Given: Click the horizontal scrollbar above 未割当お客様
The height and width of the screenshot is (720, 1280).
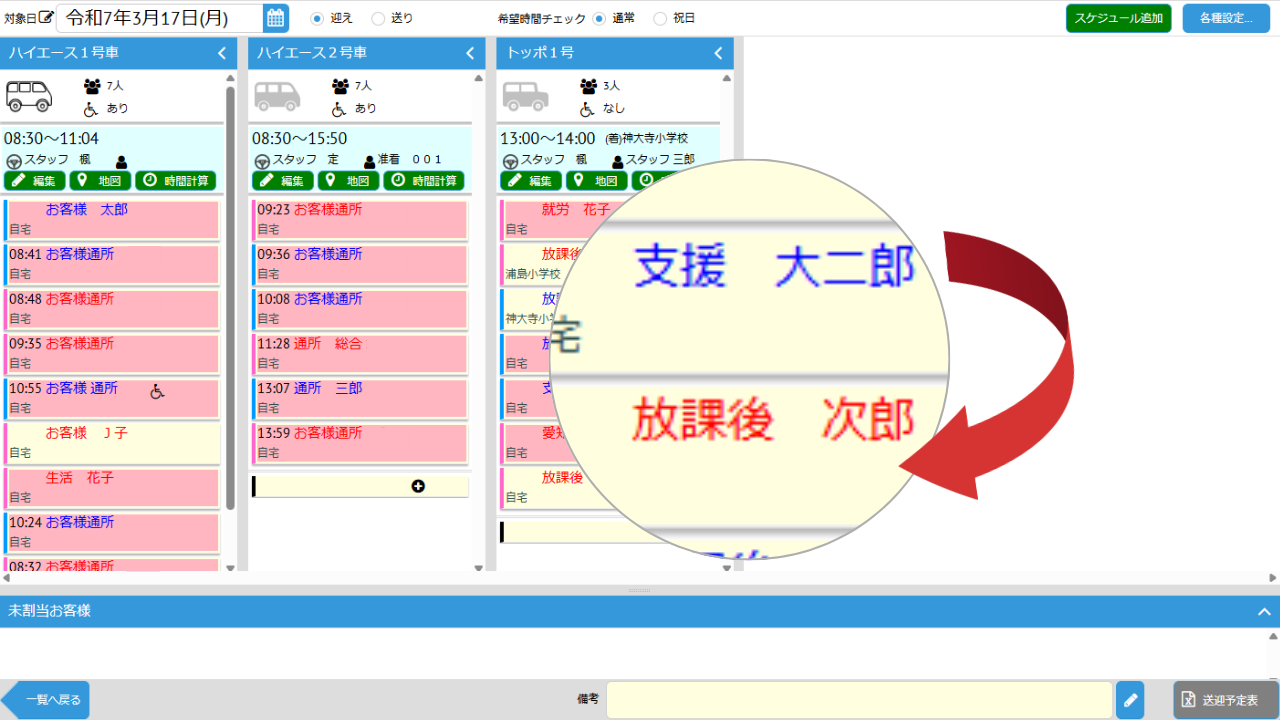Looking at the screenshot, I should (x=640, y=578).
